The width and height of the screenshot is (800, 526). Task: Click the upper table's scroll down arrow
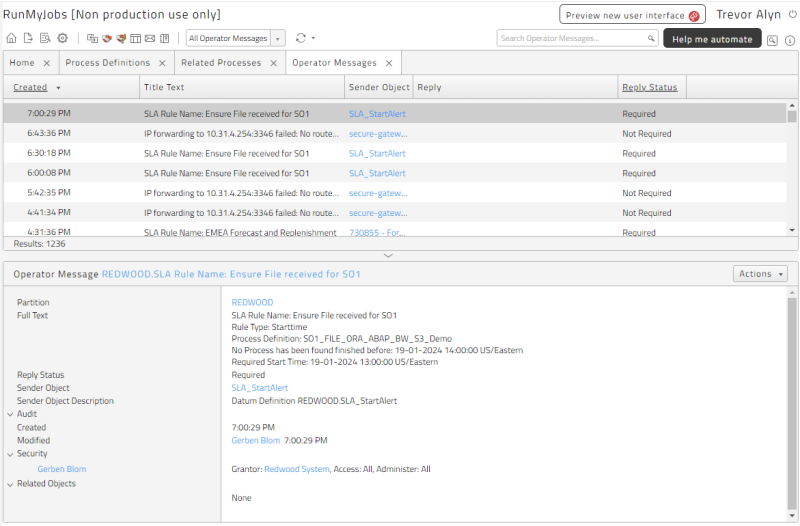coord(792,231)
